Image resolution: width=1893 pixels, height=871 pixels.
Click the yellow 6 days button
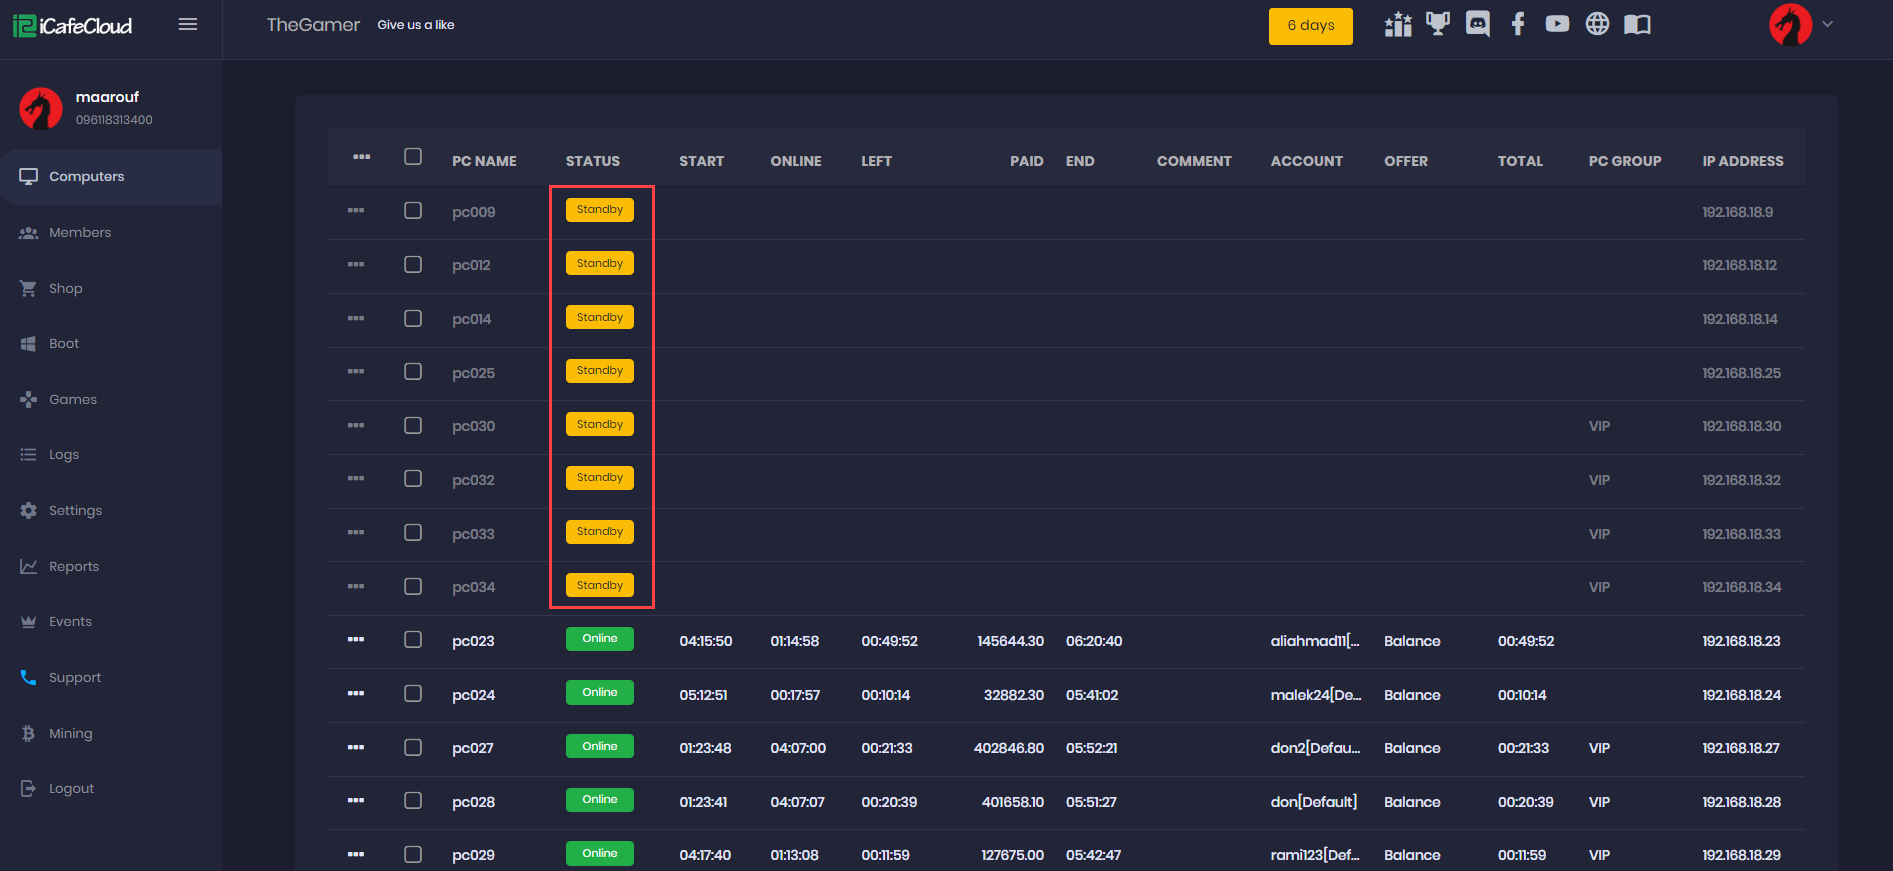point(1310,26)
